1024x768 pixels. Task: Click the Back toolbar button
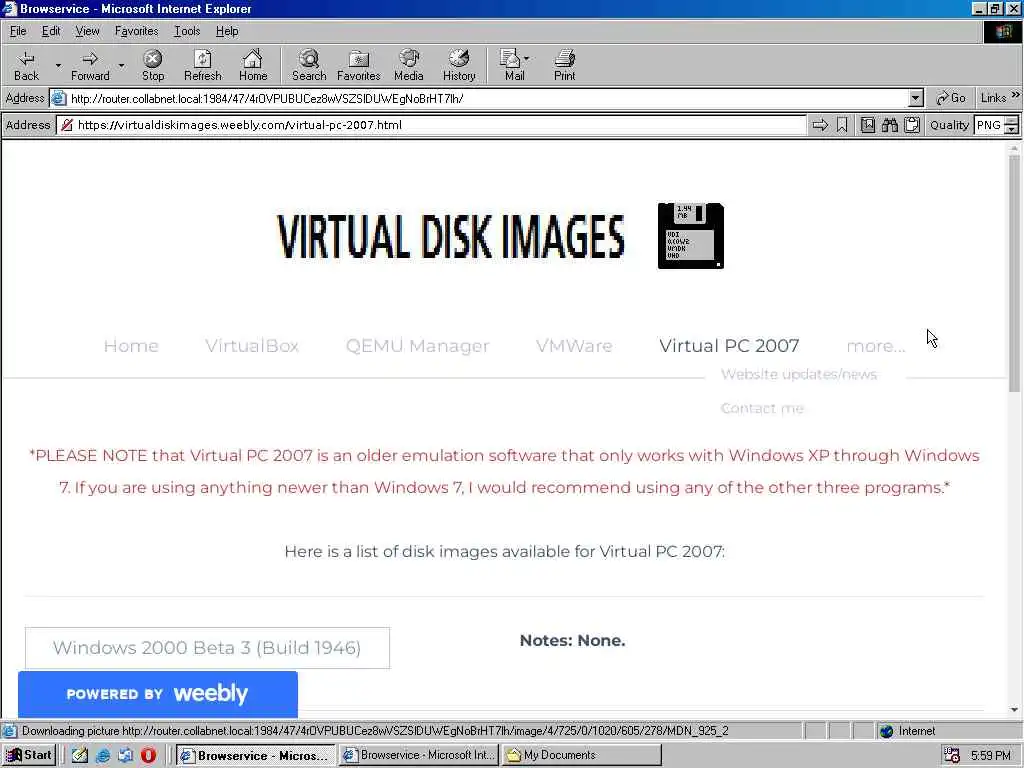[26, 65]
